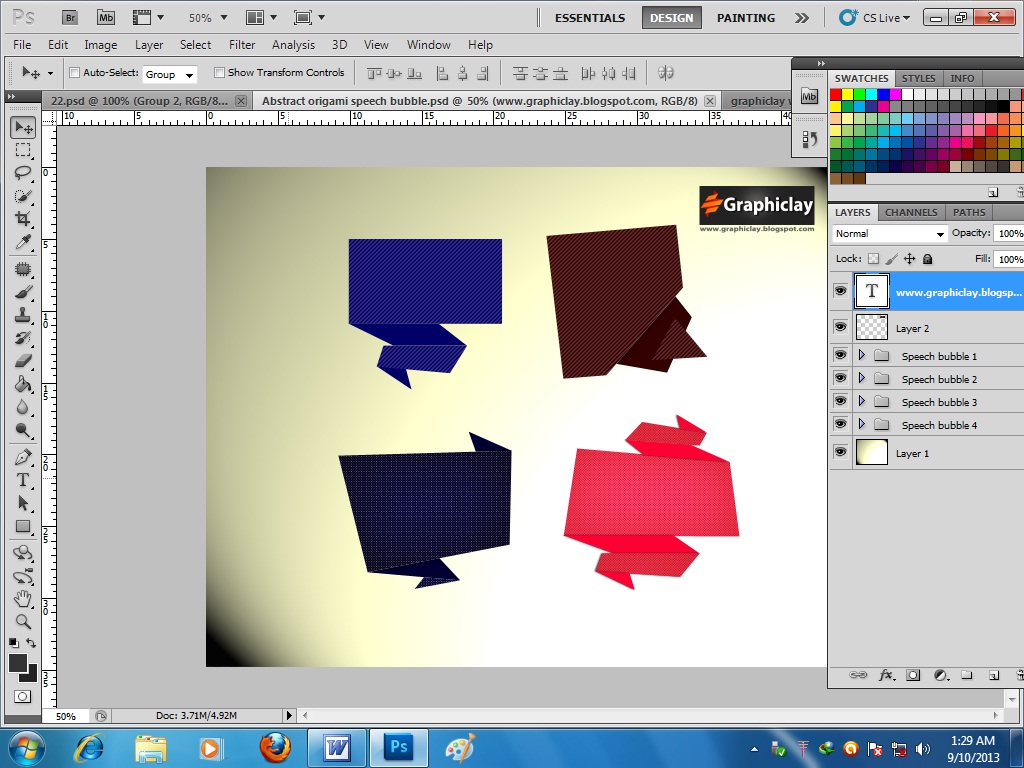
Task: Open the blend mode dropdown showing Normal
Action: pyautogui.click(x=888, y=233)
